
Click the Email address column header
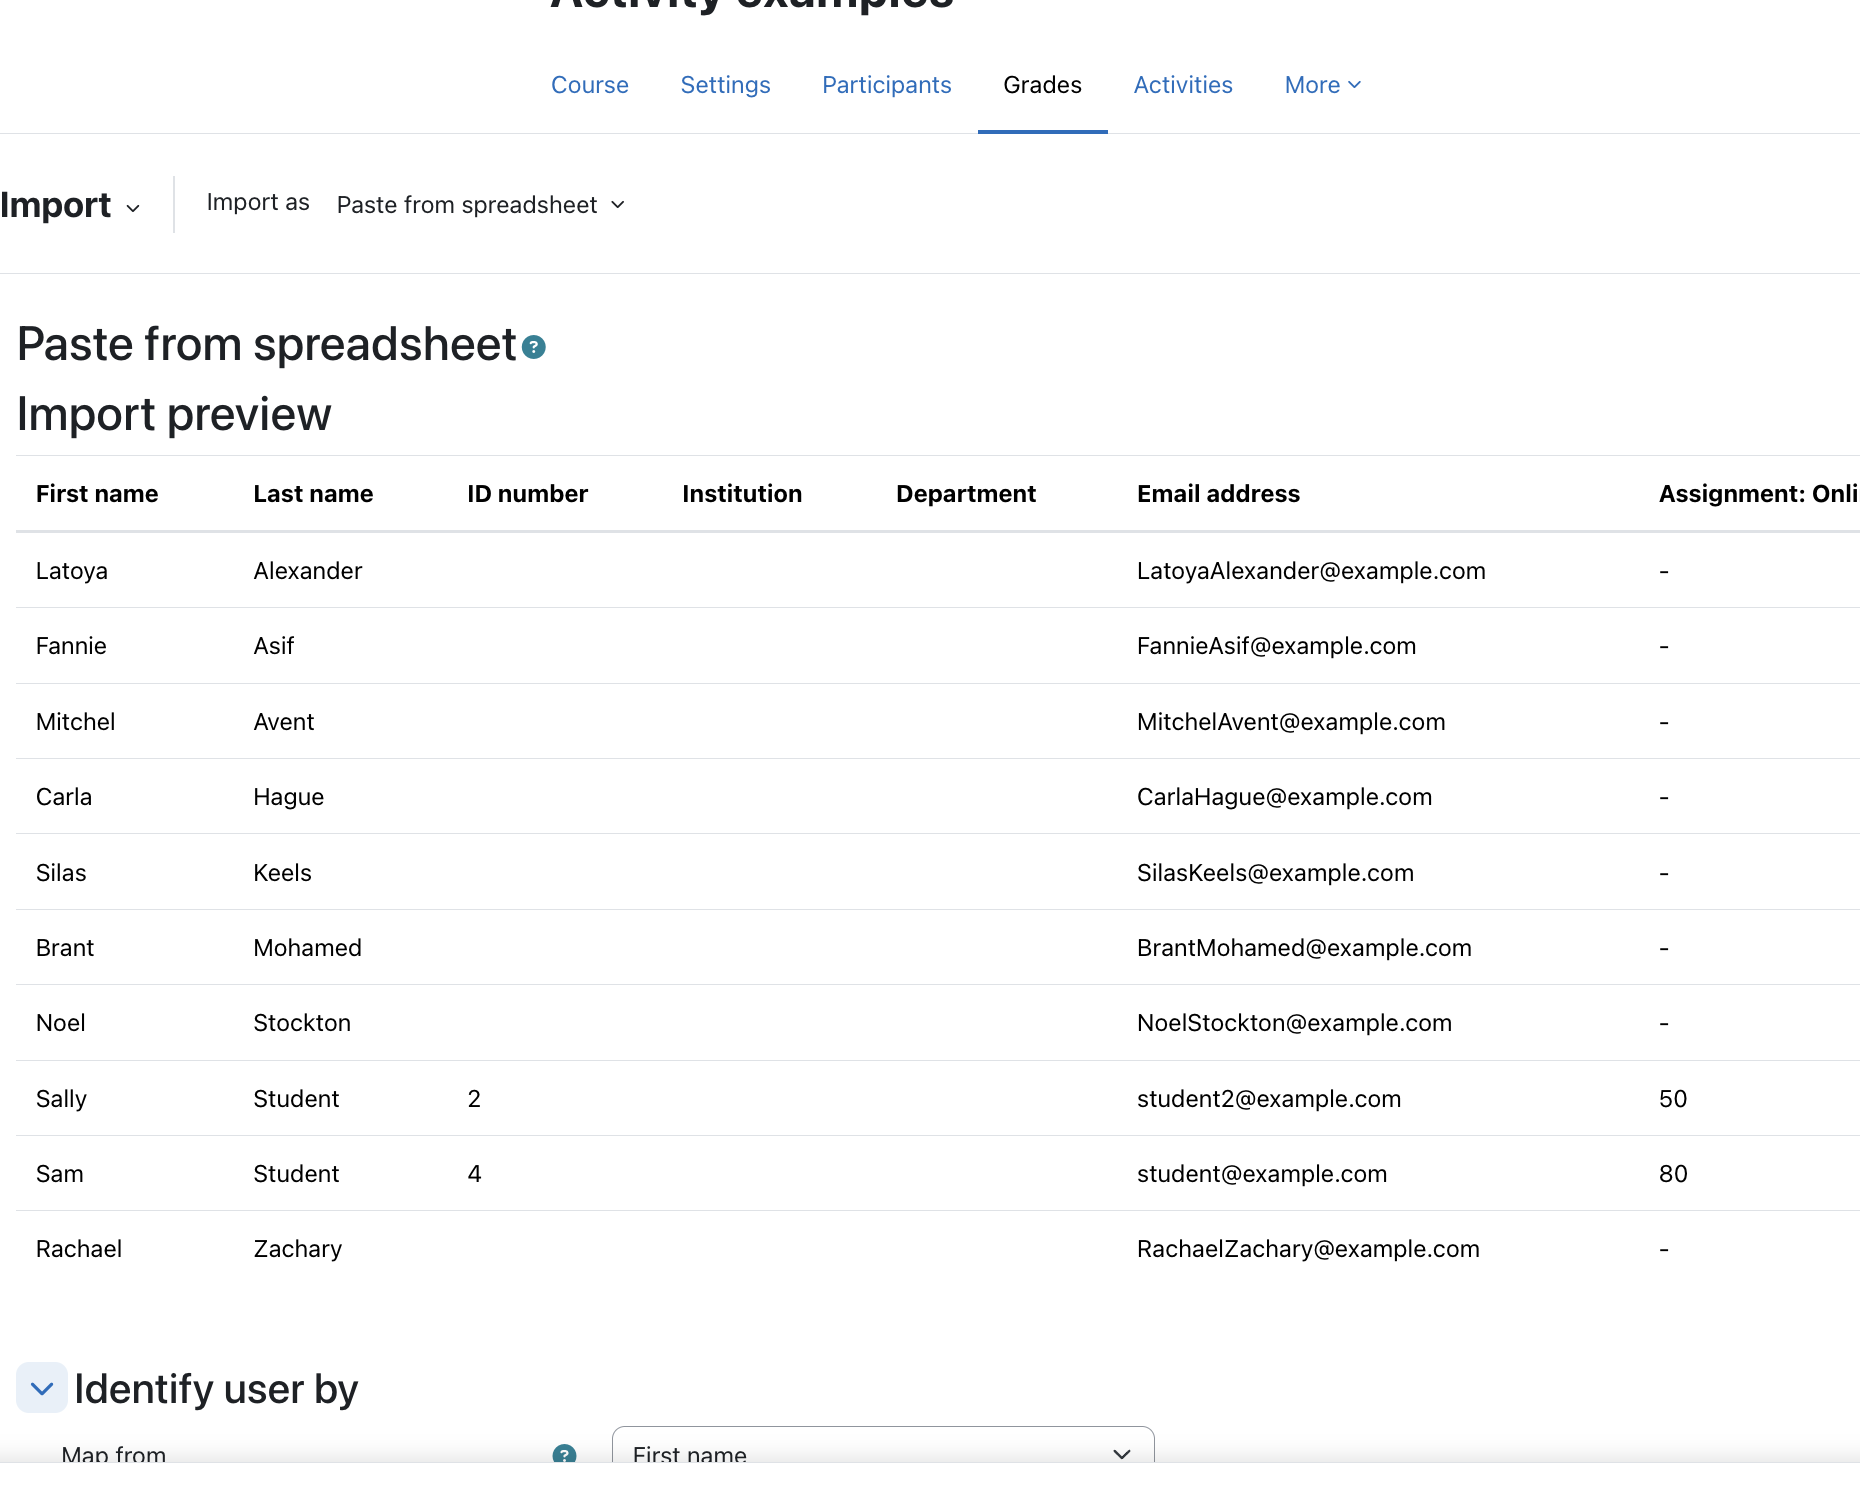[1218, 494]
